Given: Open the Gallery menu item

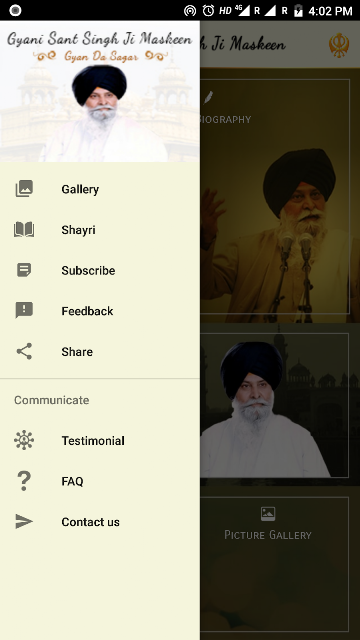Looking at the screenshot, I should click(100, 189).
